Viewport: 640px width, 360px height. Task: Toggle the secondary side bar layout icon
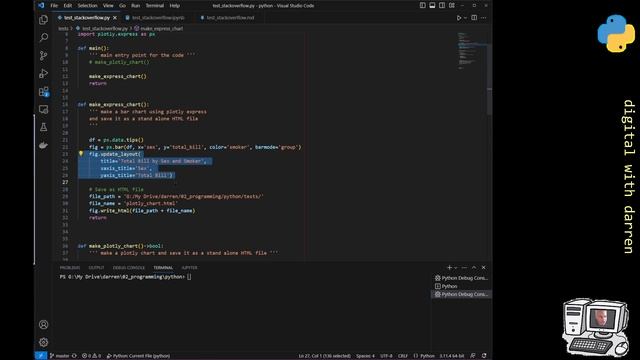(442, 6)
